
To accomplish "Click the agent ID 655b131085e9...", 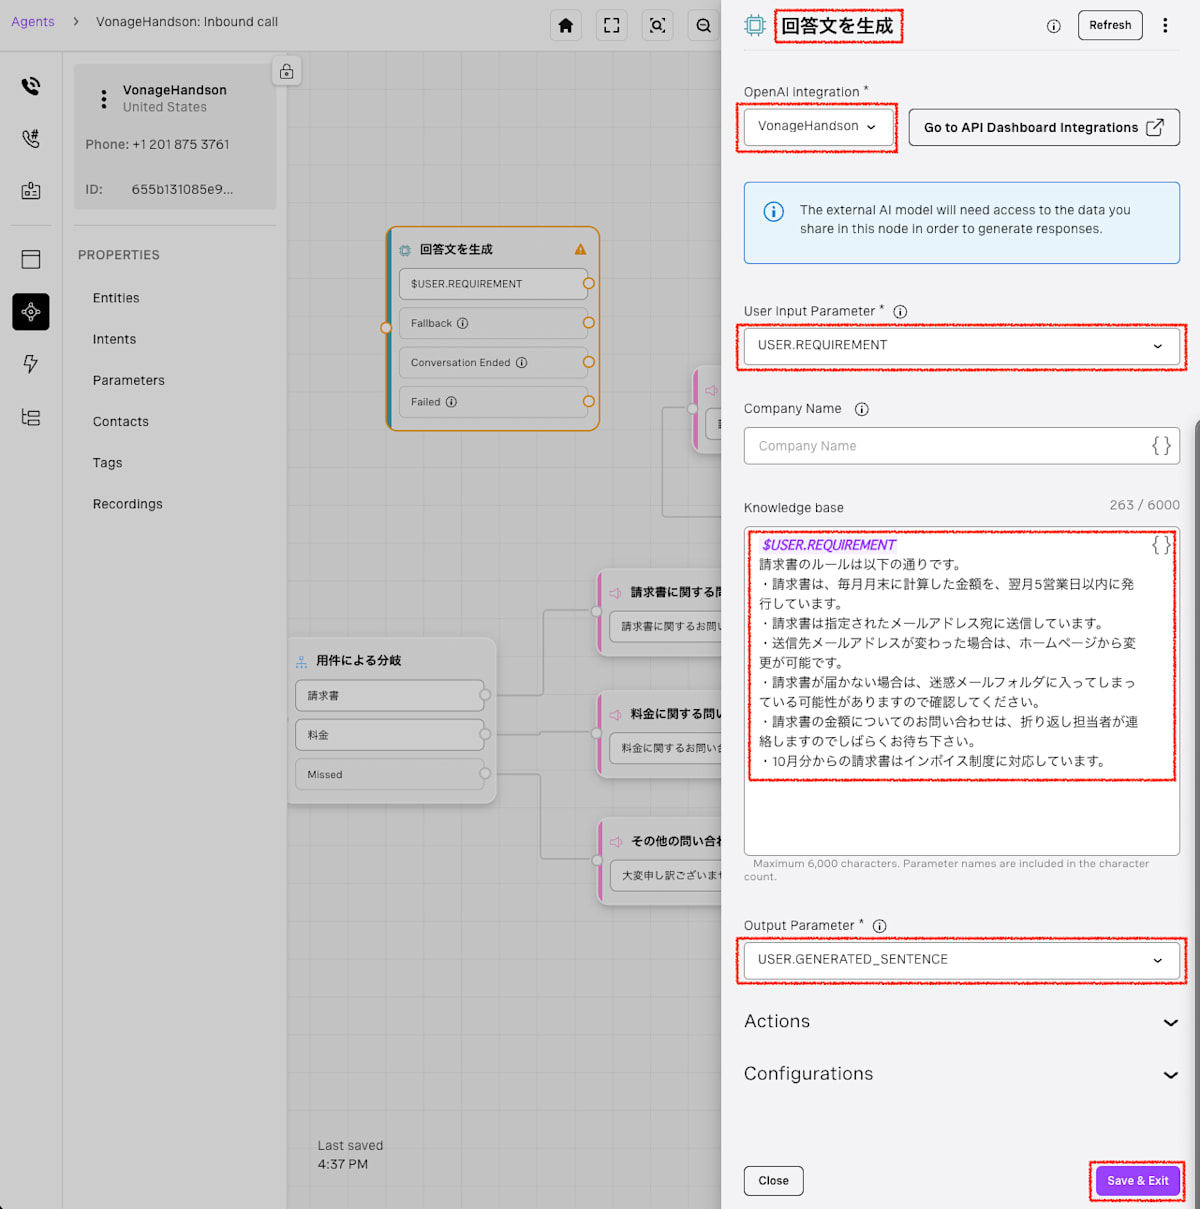I will pyautogui.click(x=182, y=189).
